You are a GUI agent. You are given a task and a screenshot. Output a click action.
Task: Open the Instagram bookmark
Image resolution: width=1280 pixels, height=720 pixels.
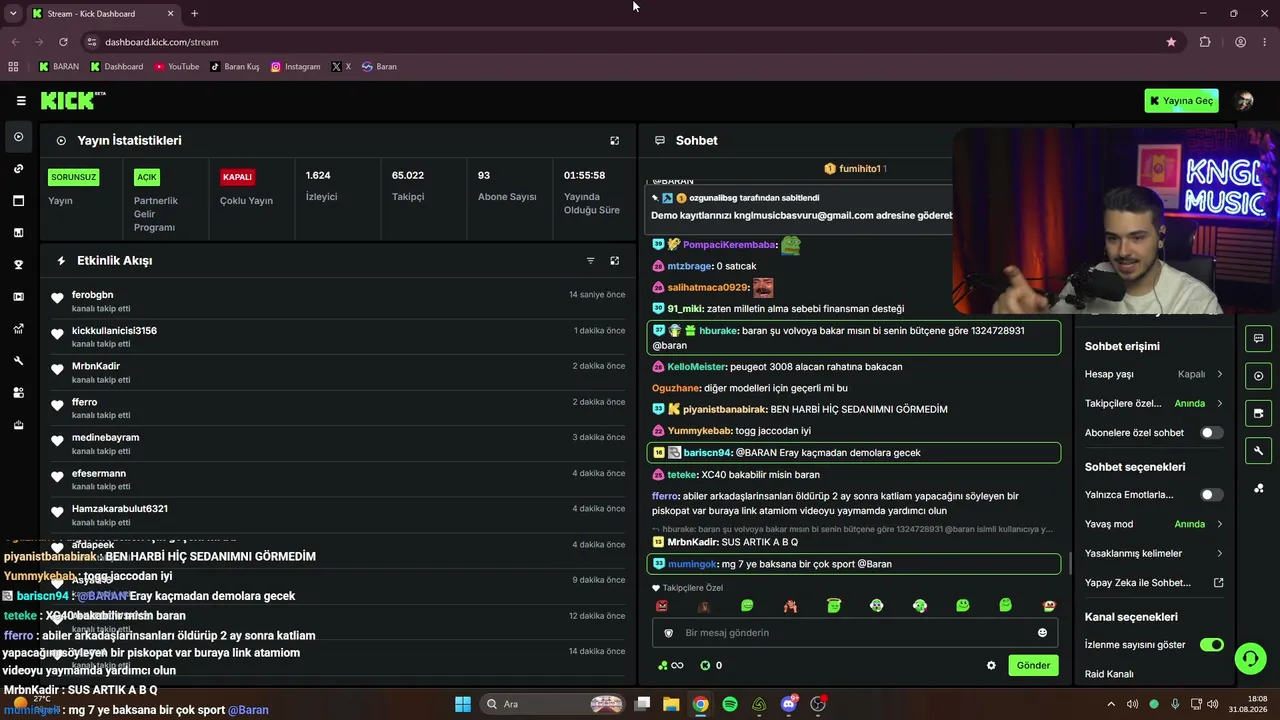click(296, 67)
